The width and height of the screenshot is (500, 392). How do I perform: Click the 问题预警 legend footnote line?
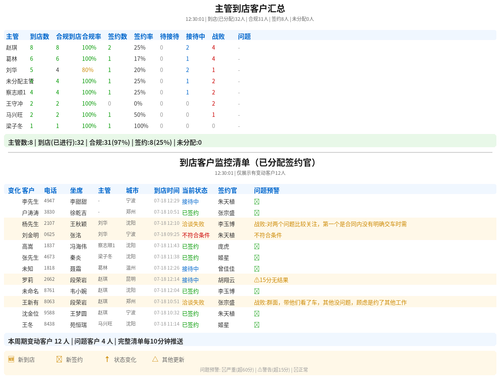coord(254,370)
